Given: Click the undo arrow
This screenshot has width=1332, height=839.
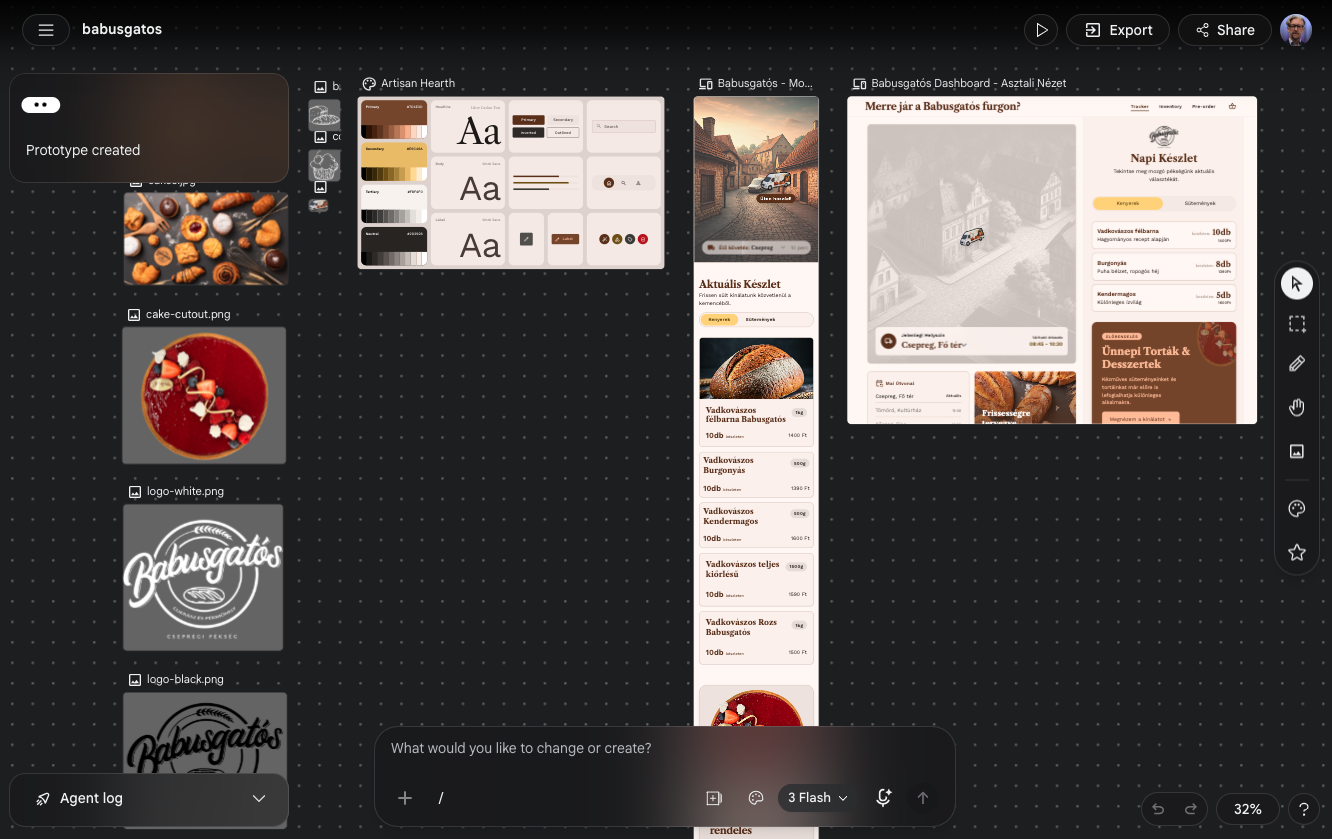Looking at the screenshot, I should click(1158, 809).
